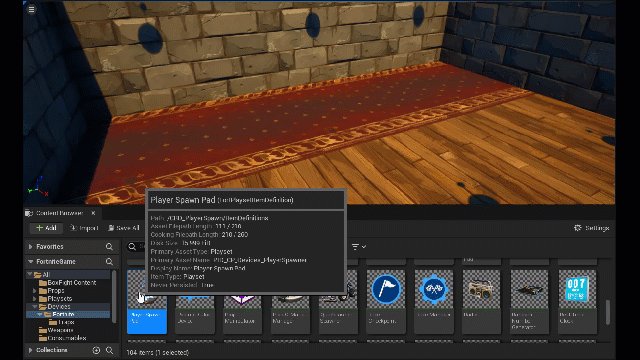Collapse the All folder tree

[x=29, y=275]
